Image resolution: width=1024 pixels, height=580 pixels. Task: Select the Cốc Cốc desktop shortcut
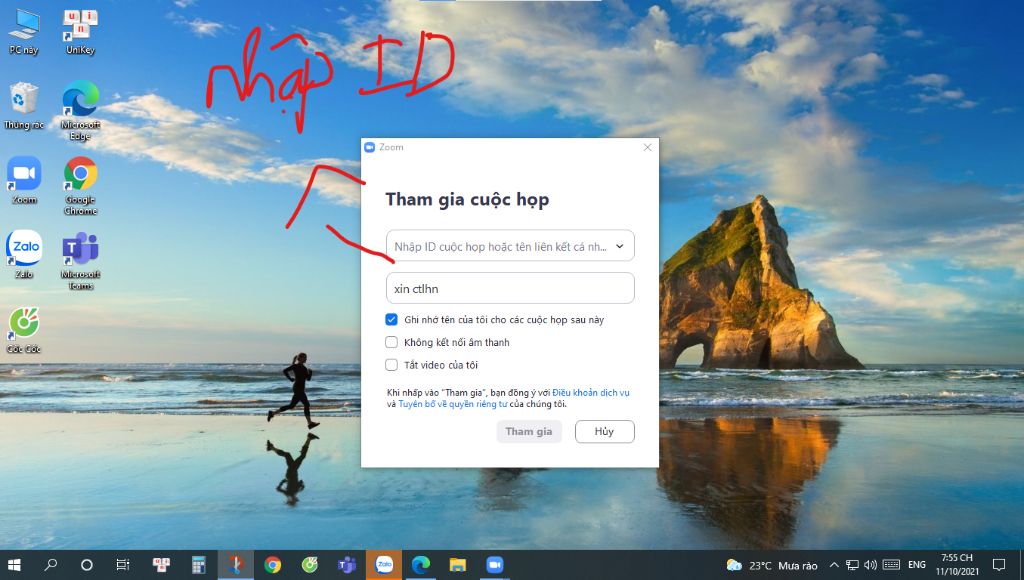(x=24, y=330)
